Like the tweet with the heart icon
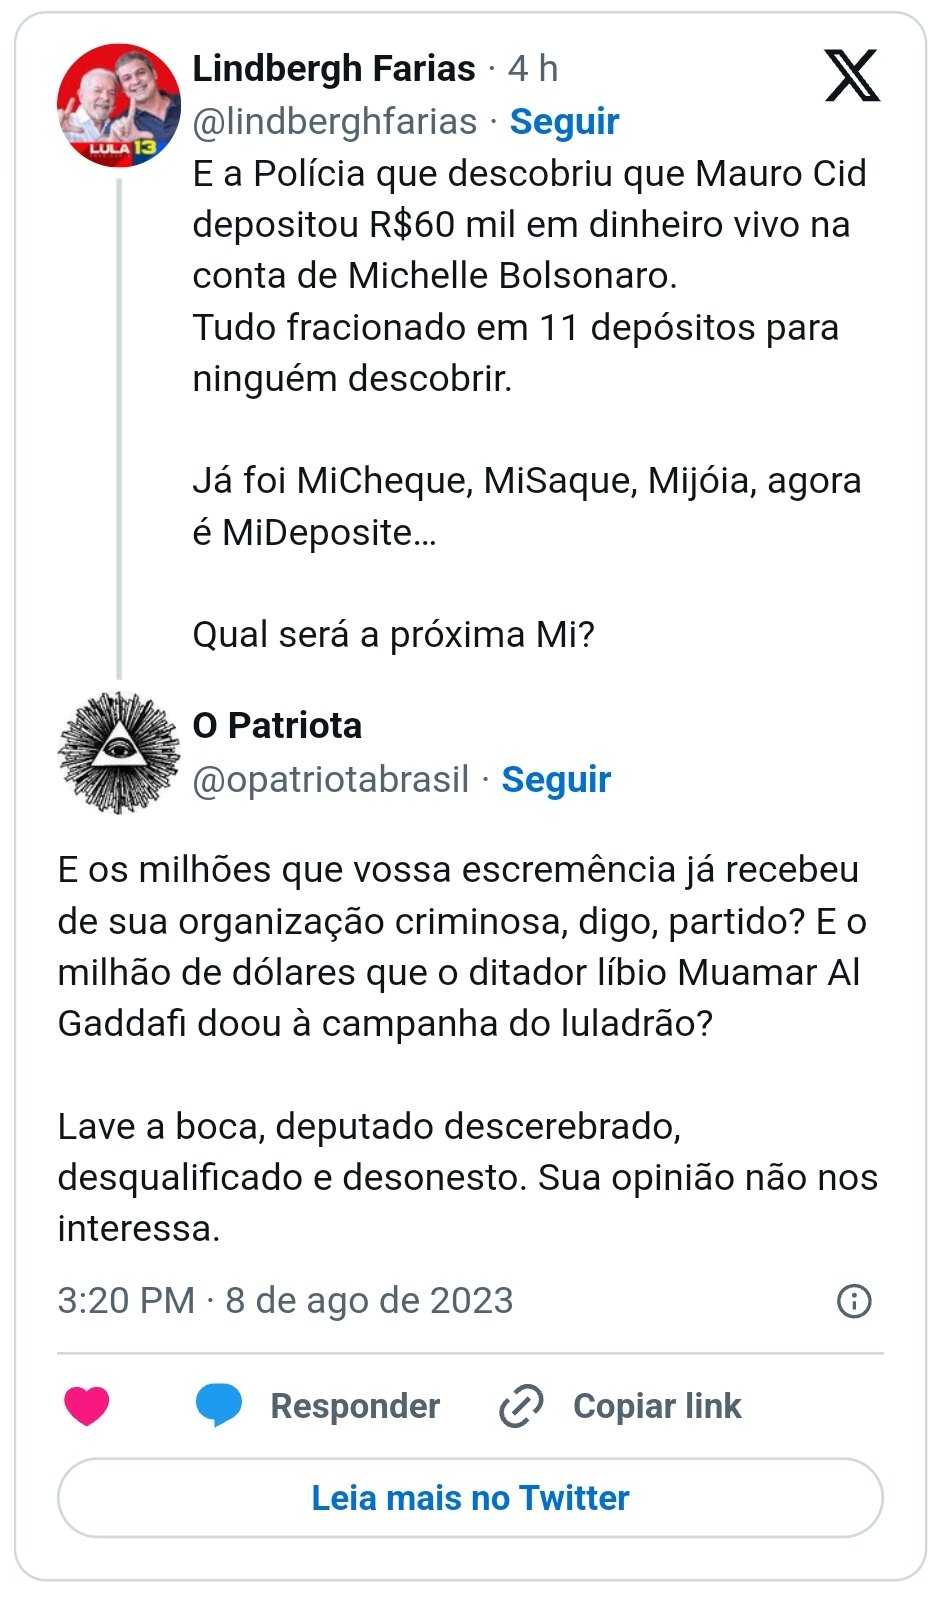 [87, 1405]
